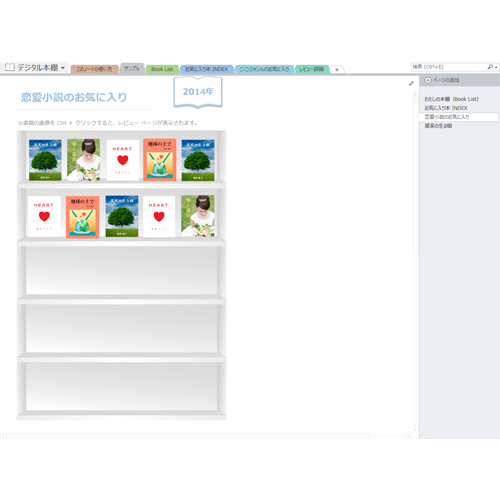
Task: Click the 2014年 open-book graphic
Action: coord(198,92)
